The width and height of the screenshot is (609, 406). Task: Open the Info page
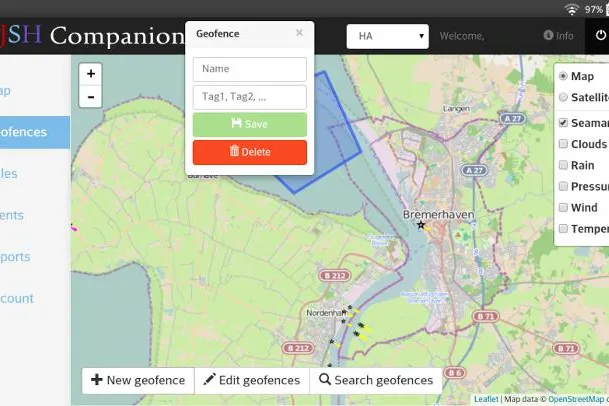coord(559,36)
